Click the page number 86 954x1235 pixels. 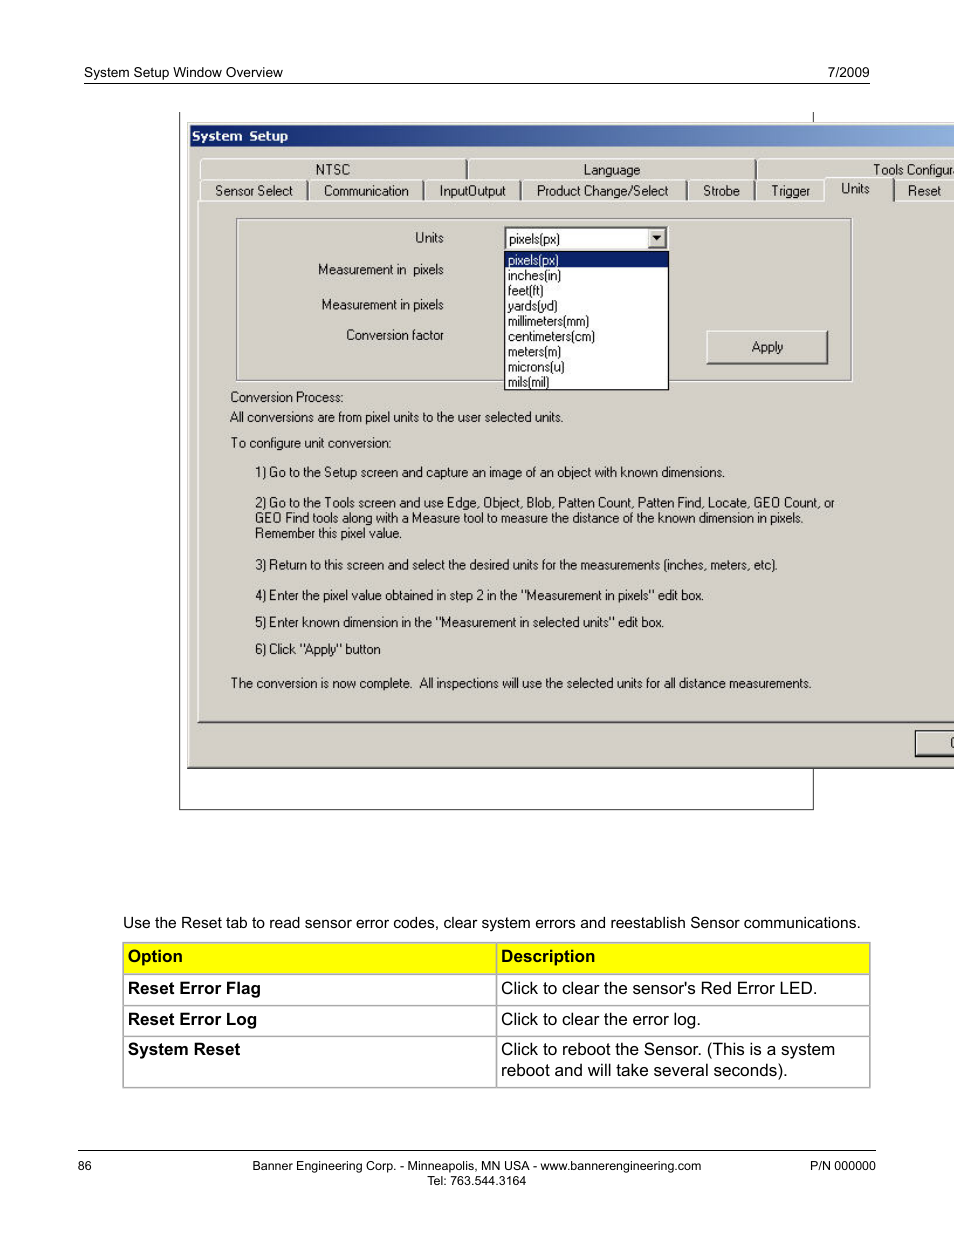[x=85, y=1166]
